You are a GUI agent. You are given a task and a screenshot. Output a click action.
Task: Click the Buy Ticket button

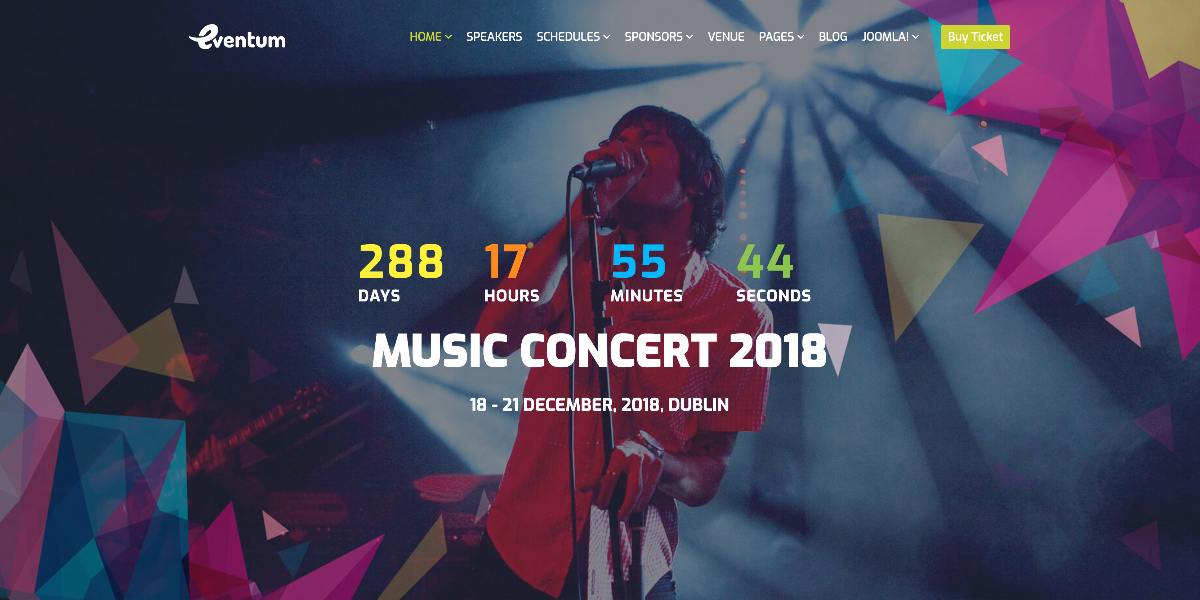click(975, 37)
